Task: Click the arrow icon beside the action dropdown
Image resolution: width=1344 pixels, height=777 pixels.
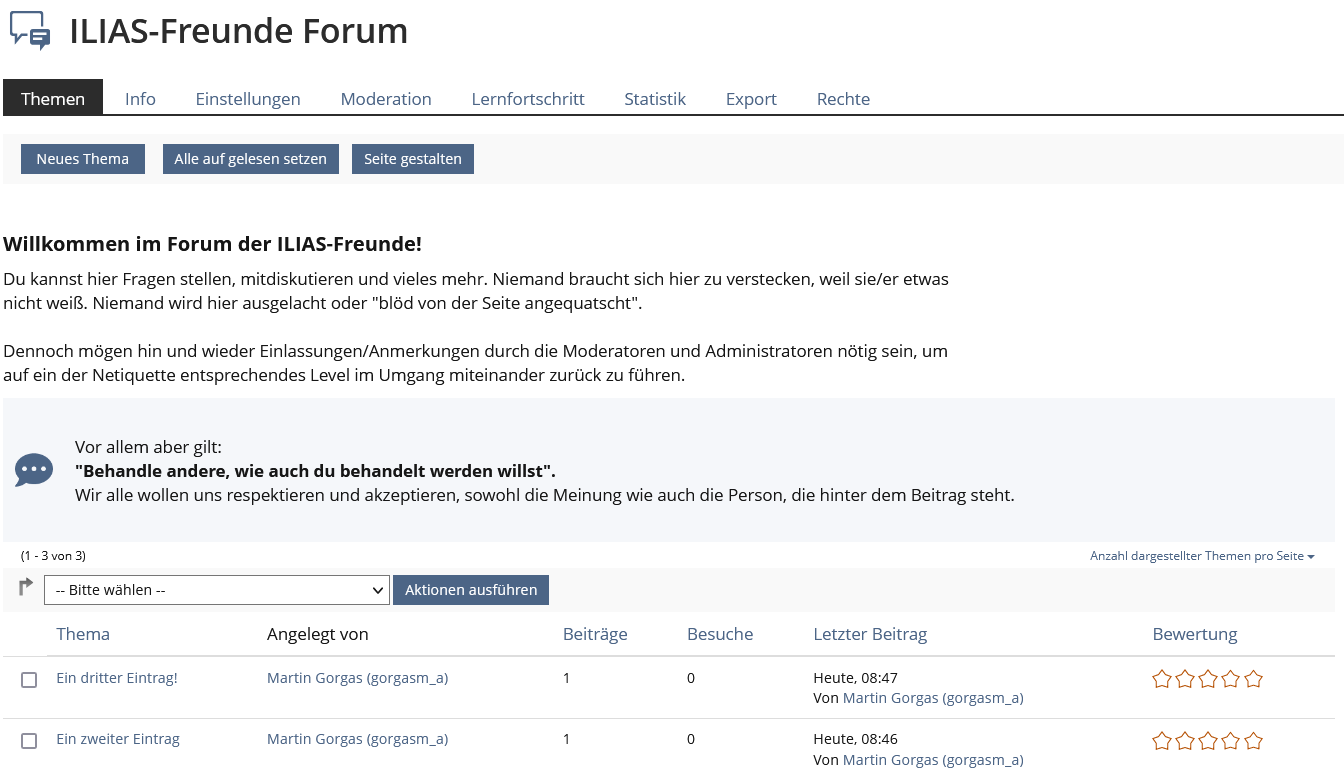Action: 26,587
